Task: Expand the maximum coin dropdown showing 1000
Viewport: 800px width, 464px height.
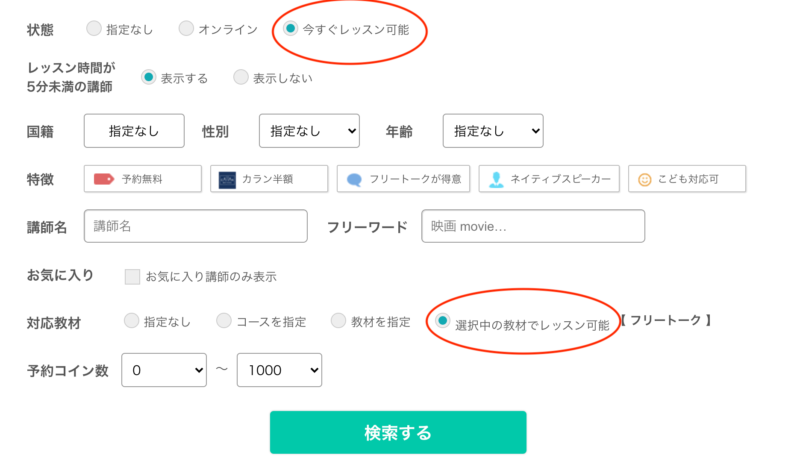Action: click(279, 370)
